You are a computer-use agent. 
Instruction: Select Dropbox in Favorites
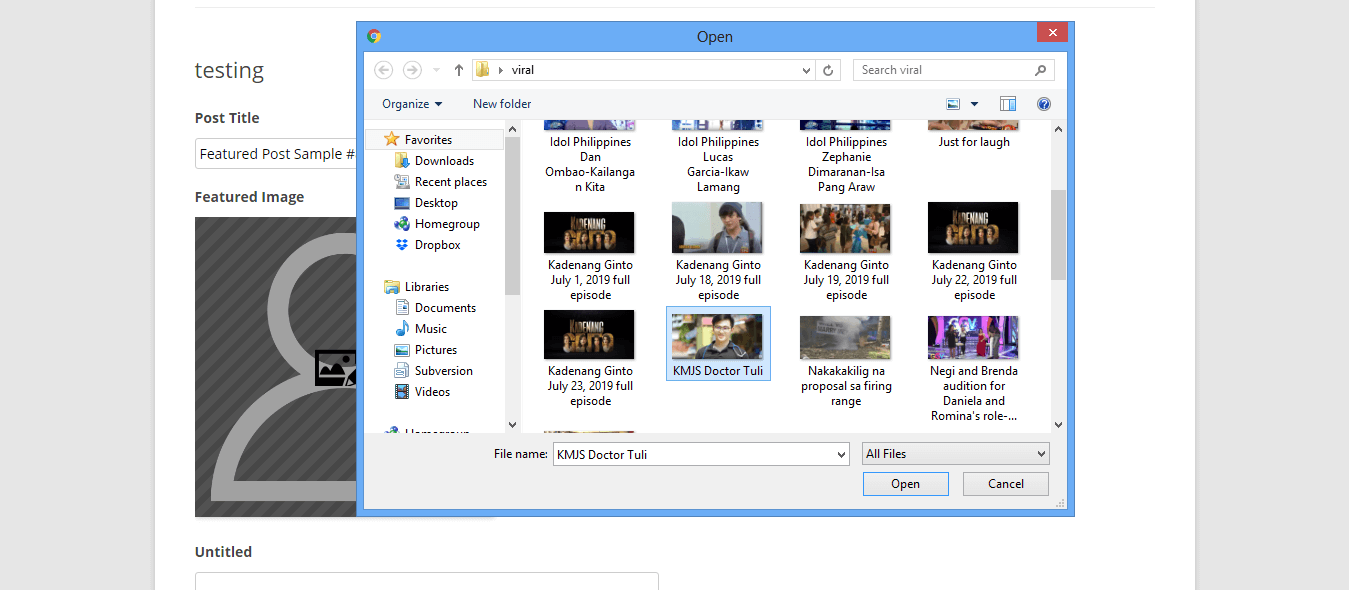click(437, 245)
